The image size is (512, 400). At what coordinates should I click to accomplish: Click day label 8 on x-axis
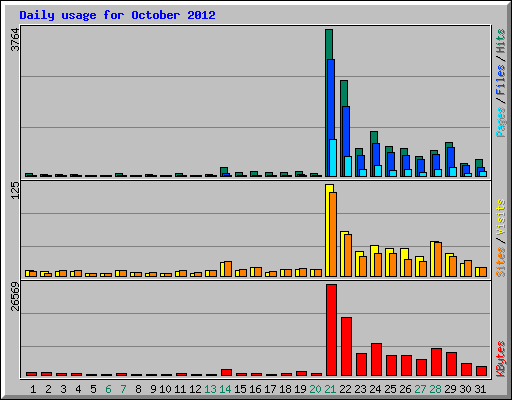click(x=138, y=389)
